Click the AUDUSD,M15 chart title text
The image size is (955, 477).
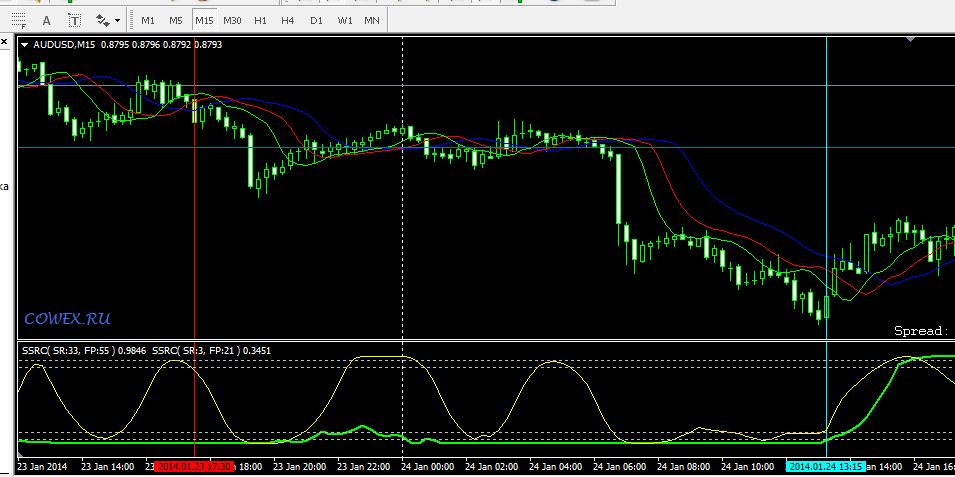tap(64, 44)
